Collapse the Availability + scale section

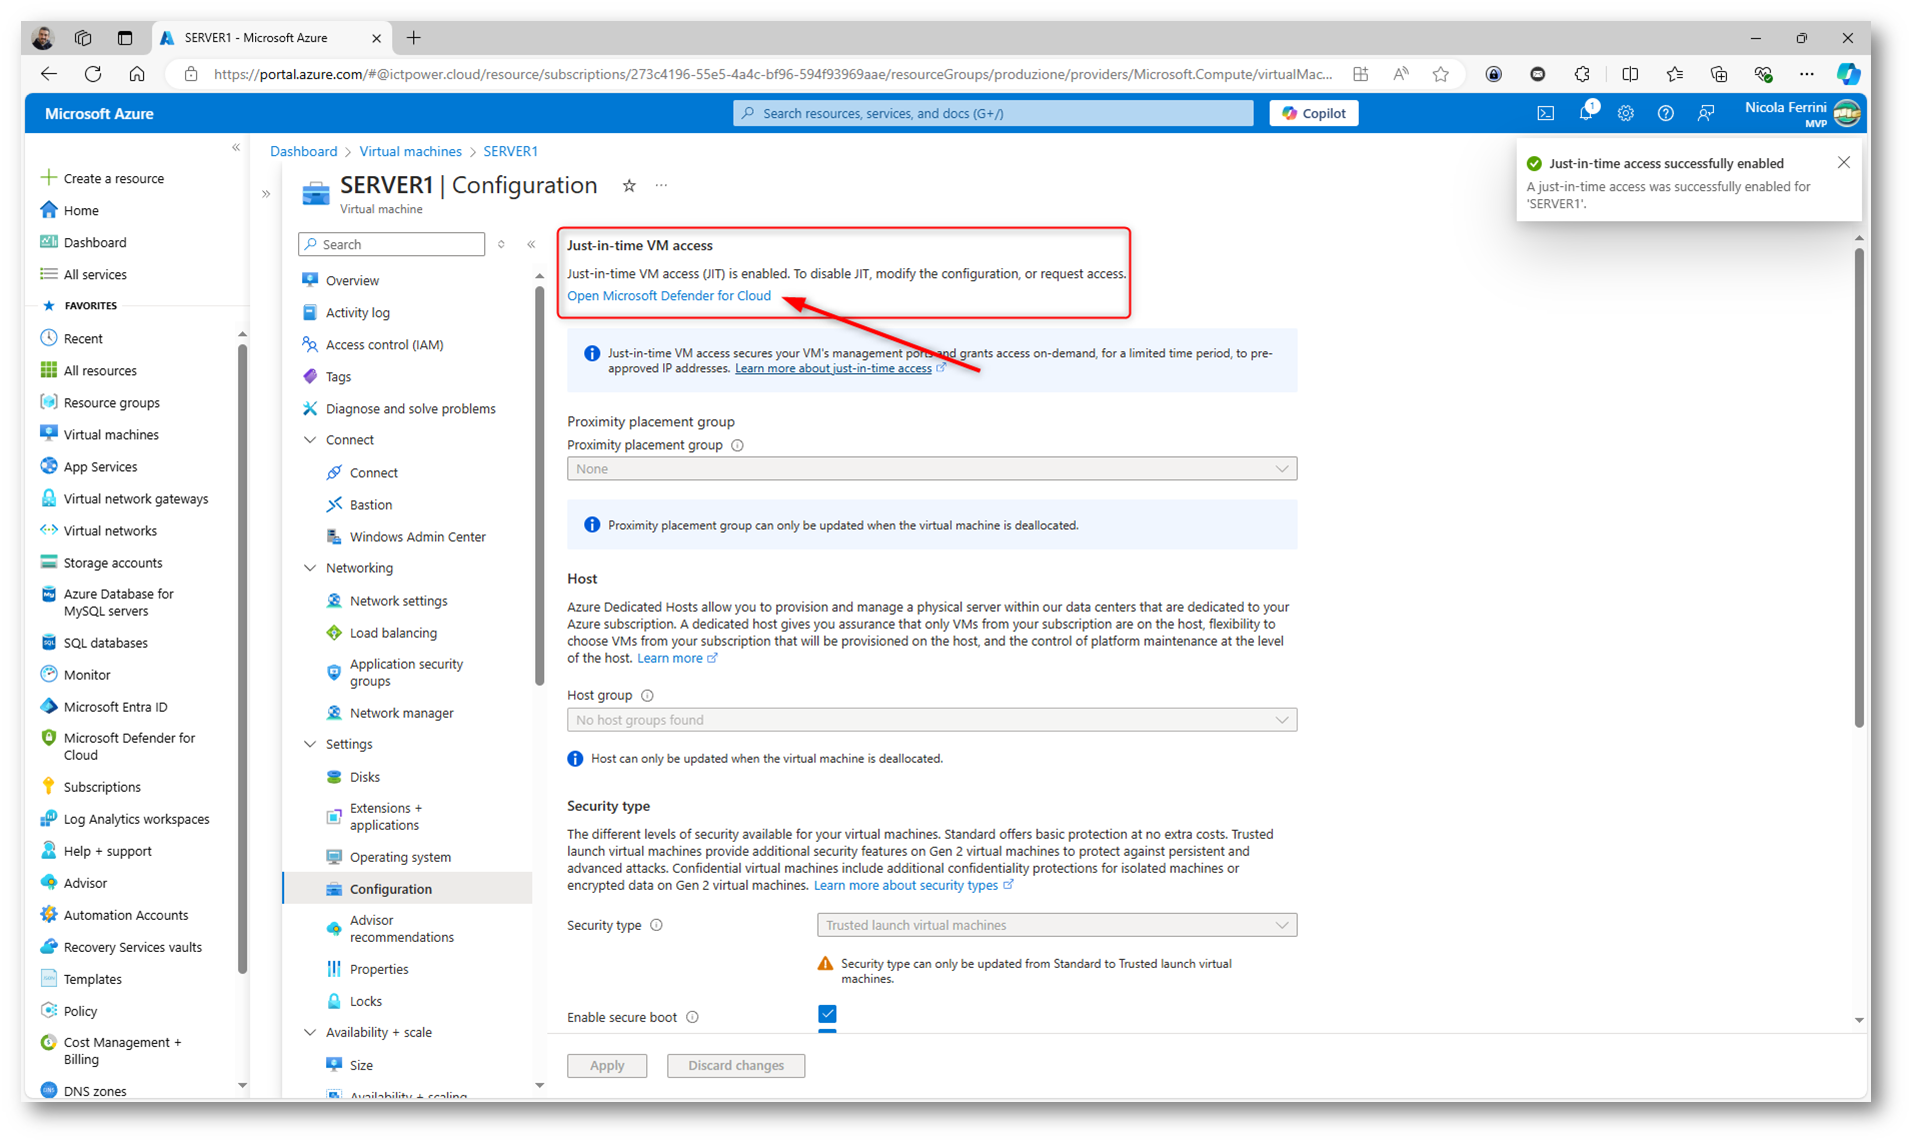[310, 1033]
